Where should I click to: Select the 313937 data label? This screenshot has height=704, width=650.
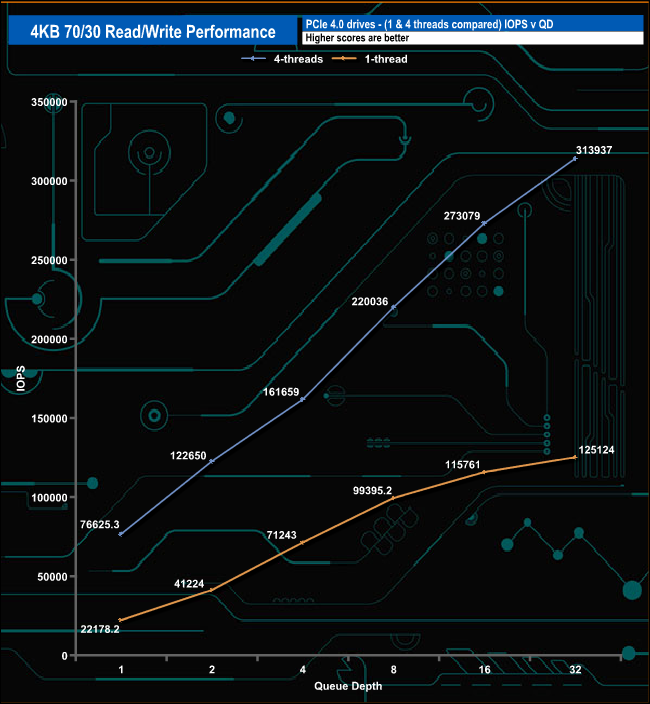(x=594, y=150)
